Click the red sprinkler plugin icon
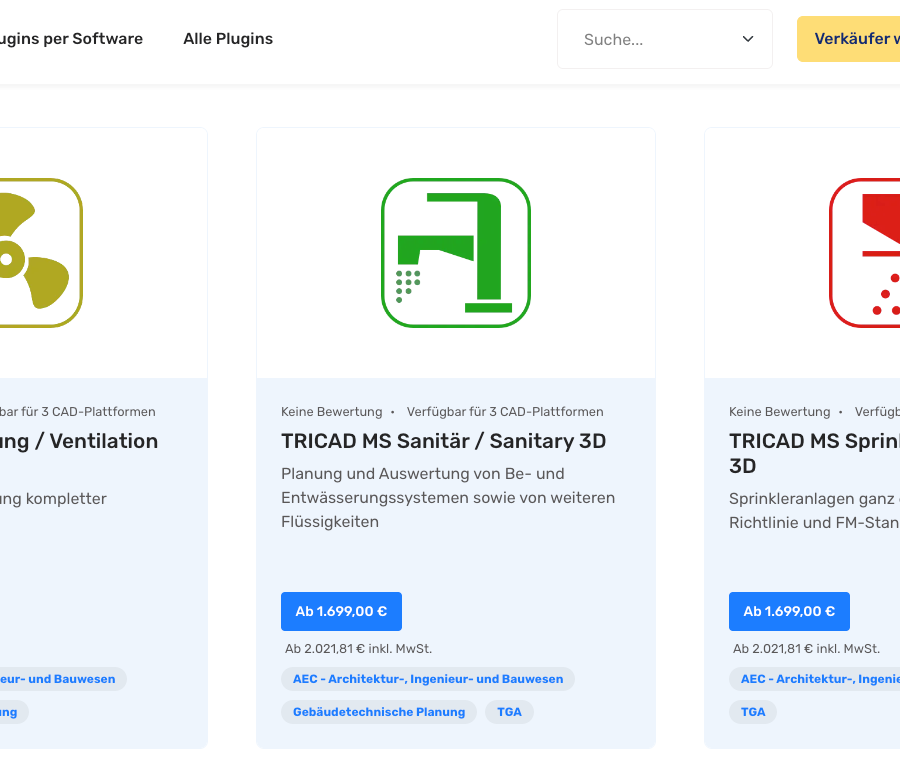 [866, 253]
